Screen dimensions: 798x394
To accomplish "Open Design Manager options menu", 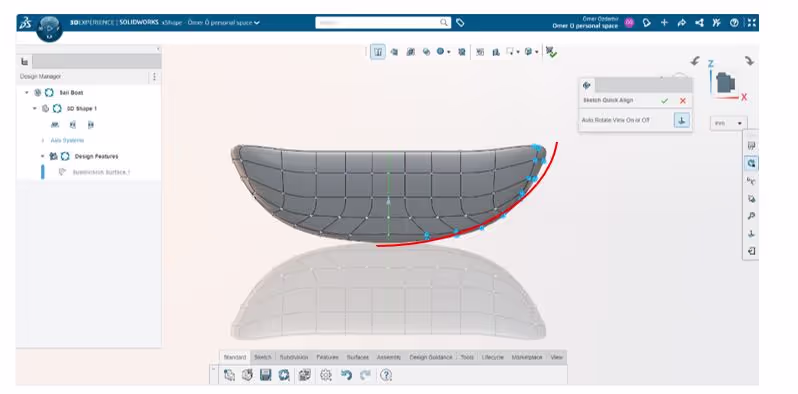I will (154, 76).
